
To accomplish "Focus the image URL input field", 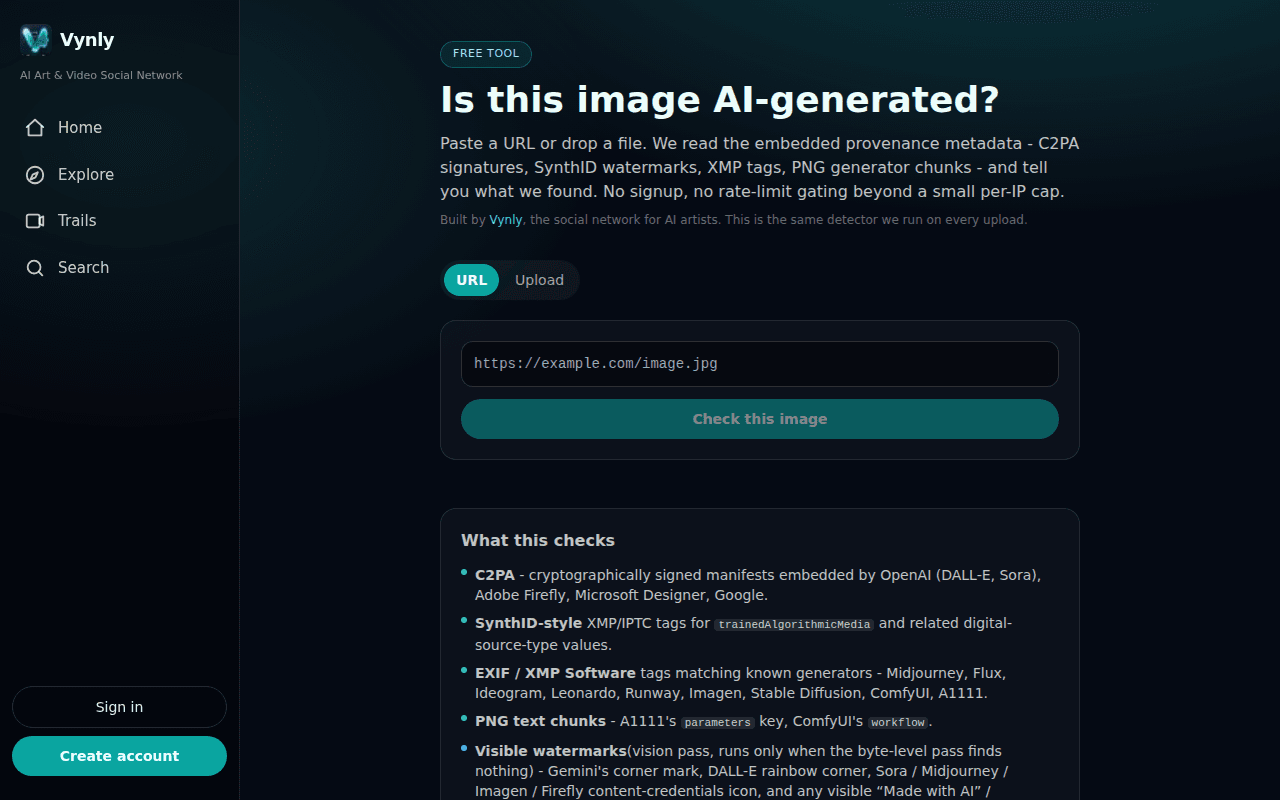I will [x=760, y=364].
